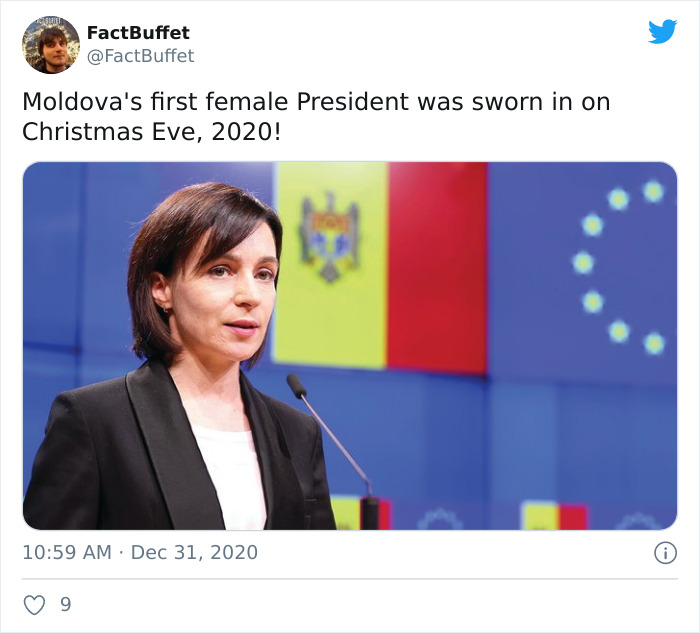Open the FactBuffet profile avatar

[x=51, y=45]
